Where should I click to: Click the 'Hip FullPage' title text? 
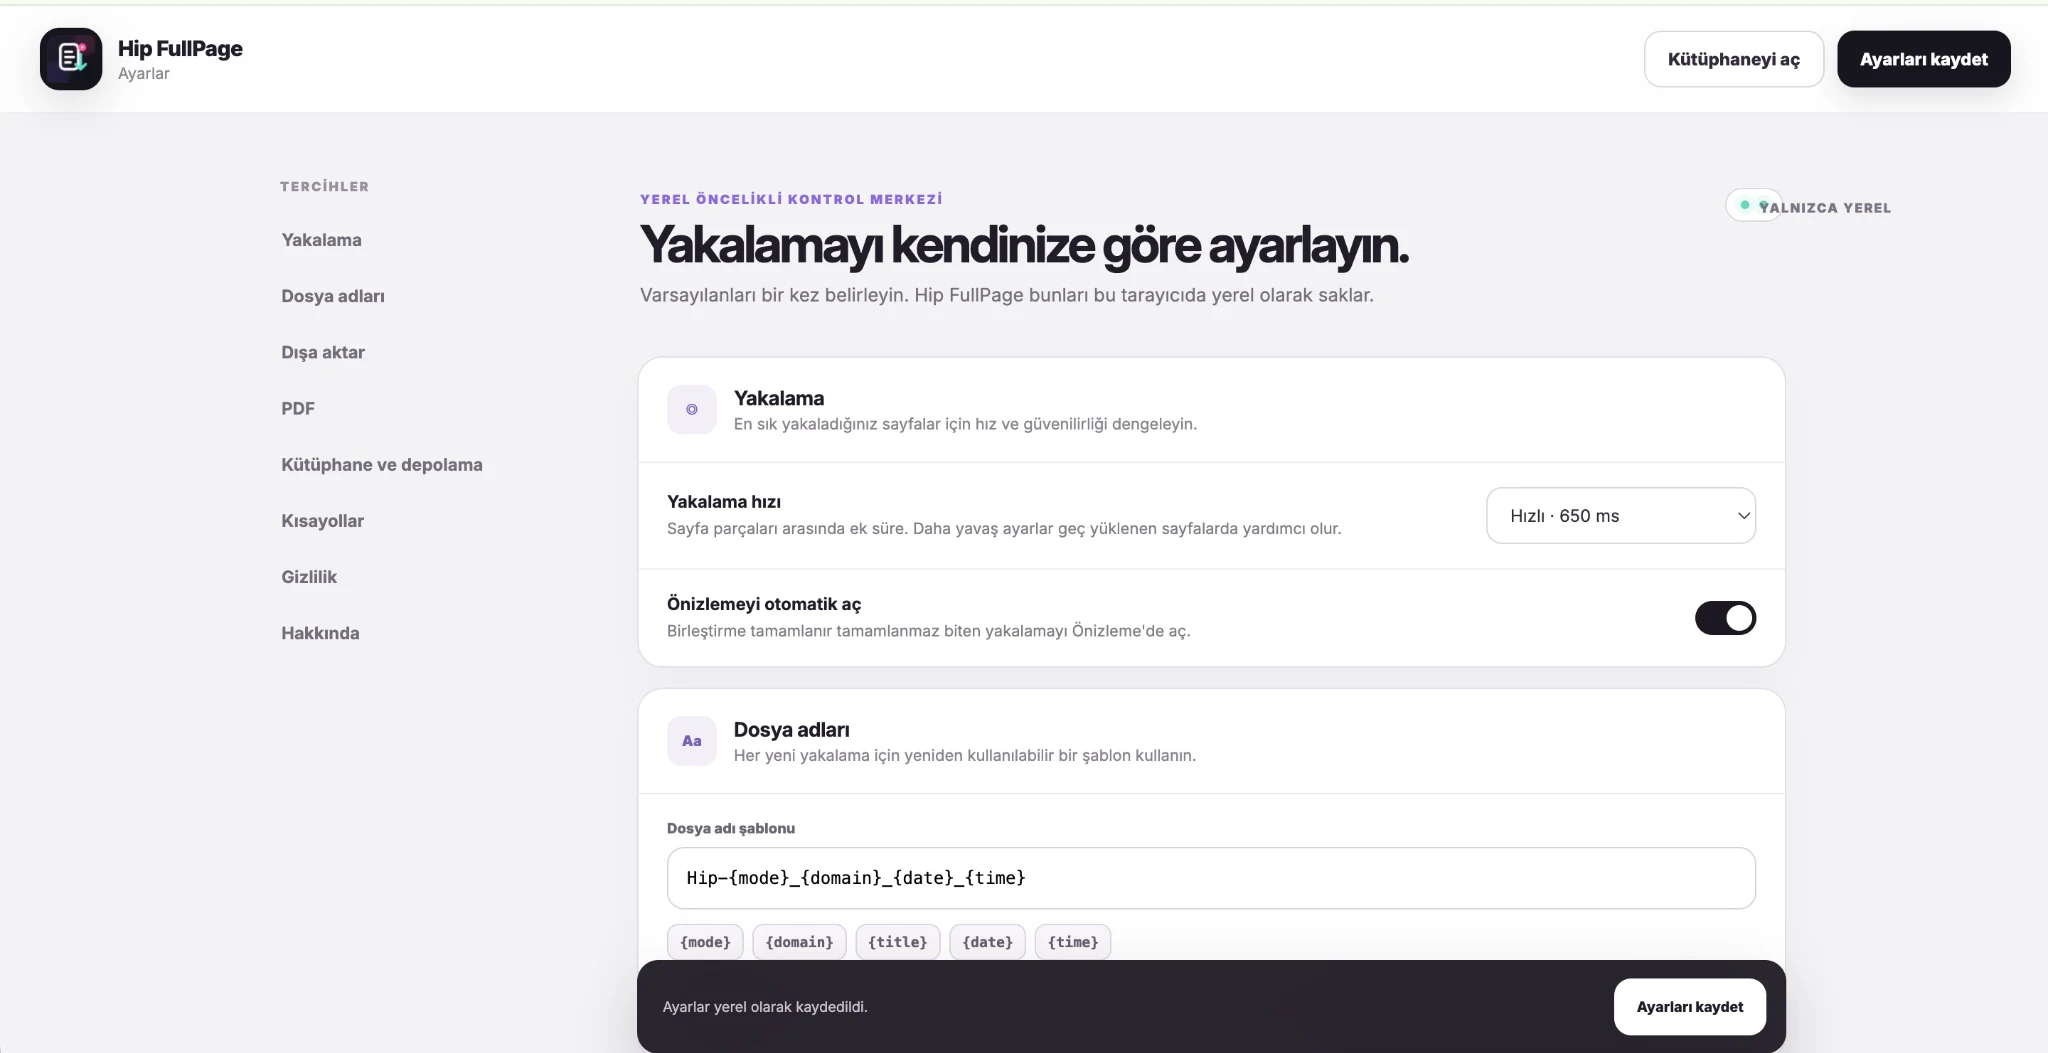(x=180, y=48)
